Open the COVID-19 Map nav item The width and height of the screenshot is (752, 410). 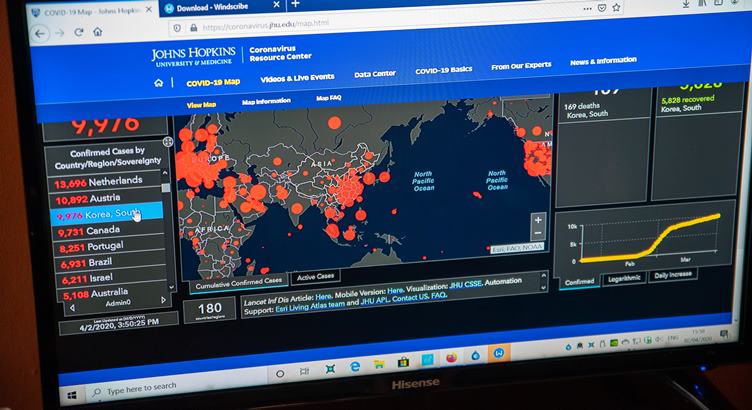213,82
